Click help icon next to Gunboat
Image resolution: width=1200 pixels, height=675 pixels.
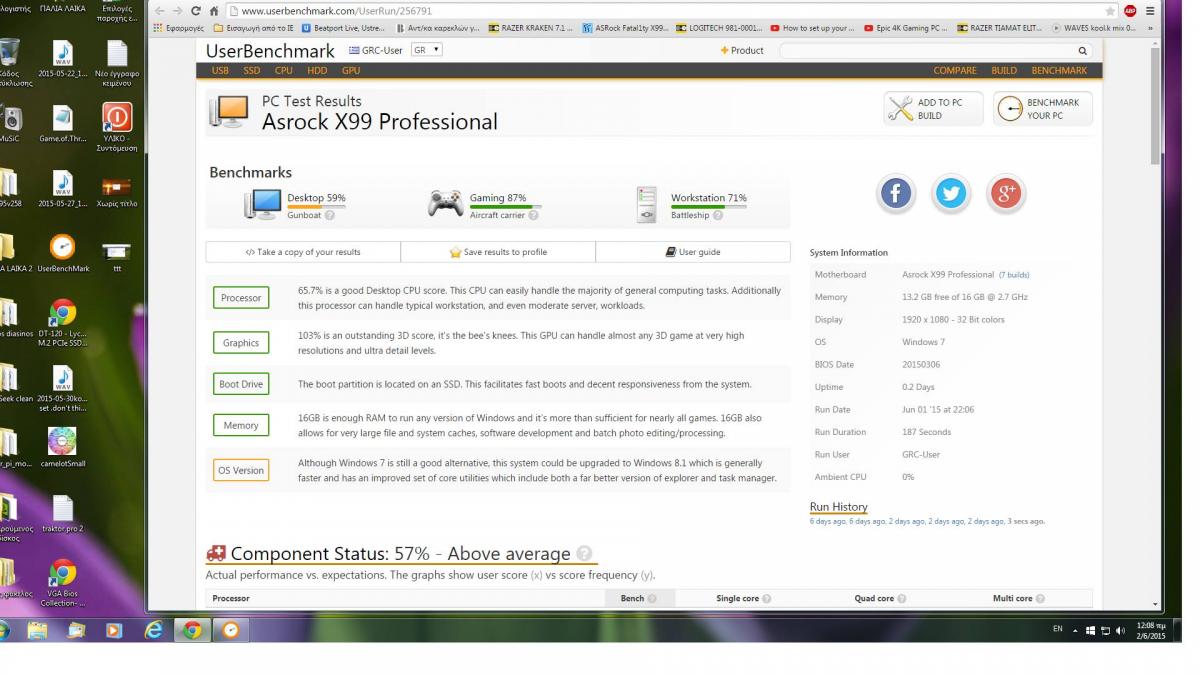coord(330,215)
